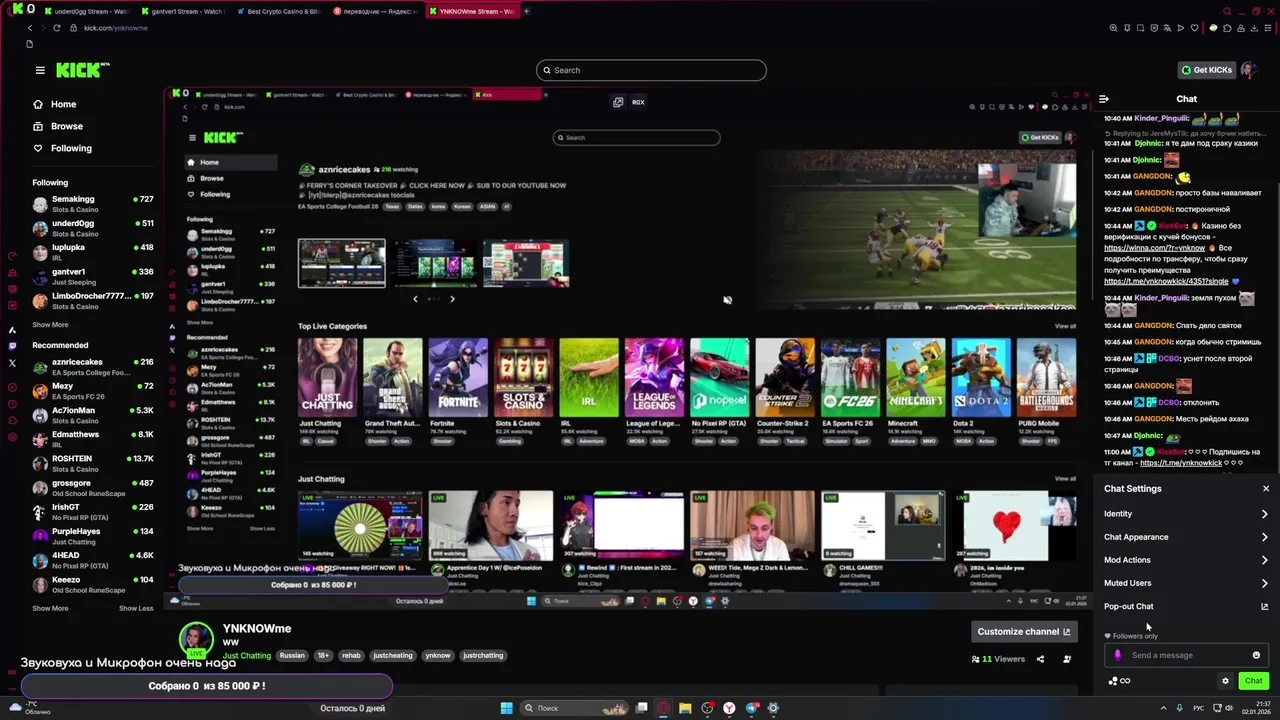The height and width of the screenshot is (720, 1280).
Task: Open aznricecakes in Recommended list
Action: pos(92,367)
